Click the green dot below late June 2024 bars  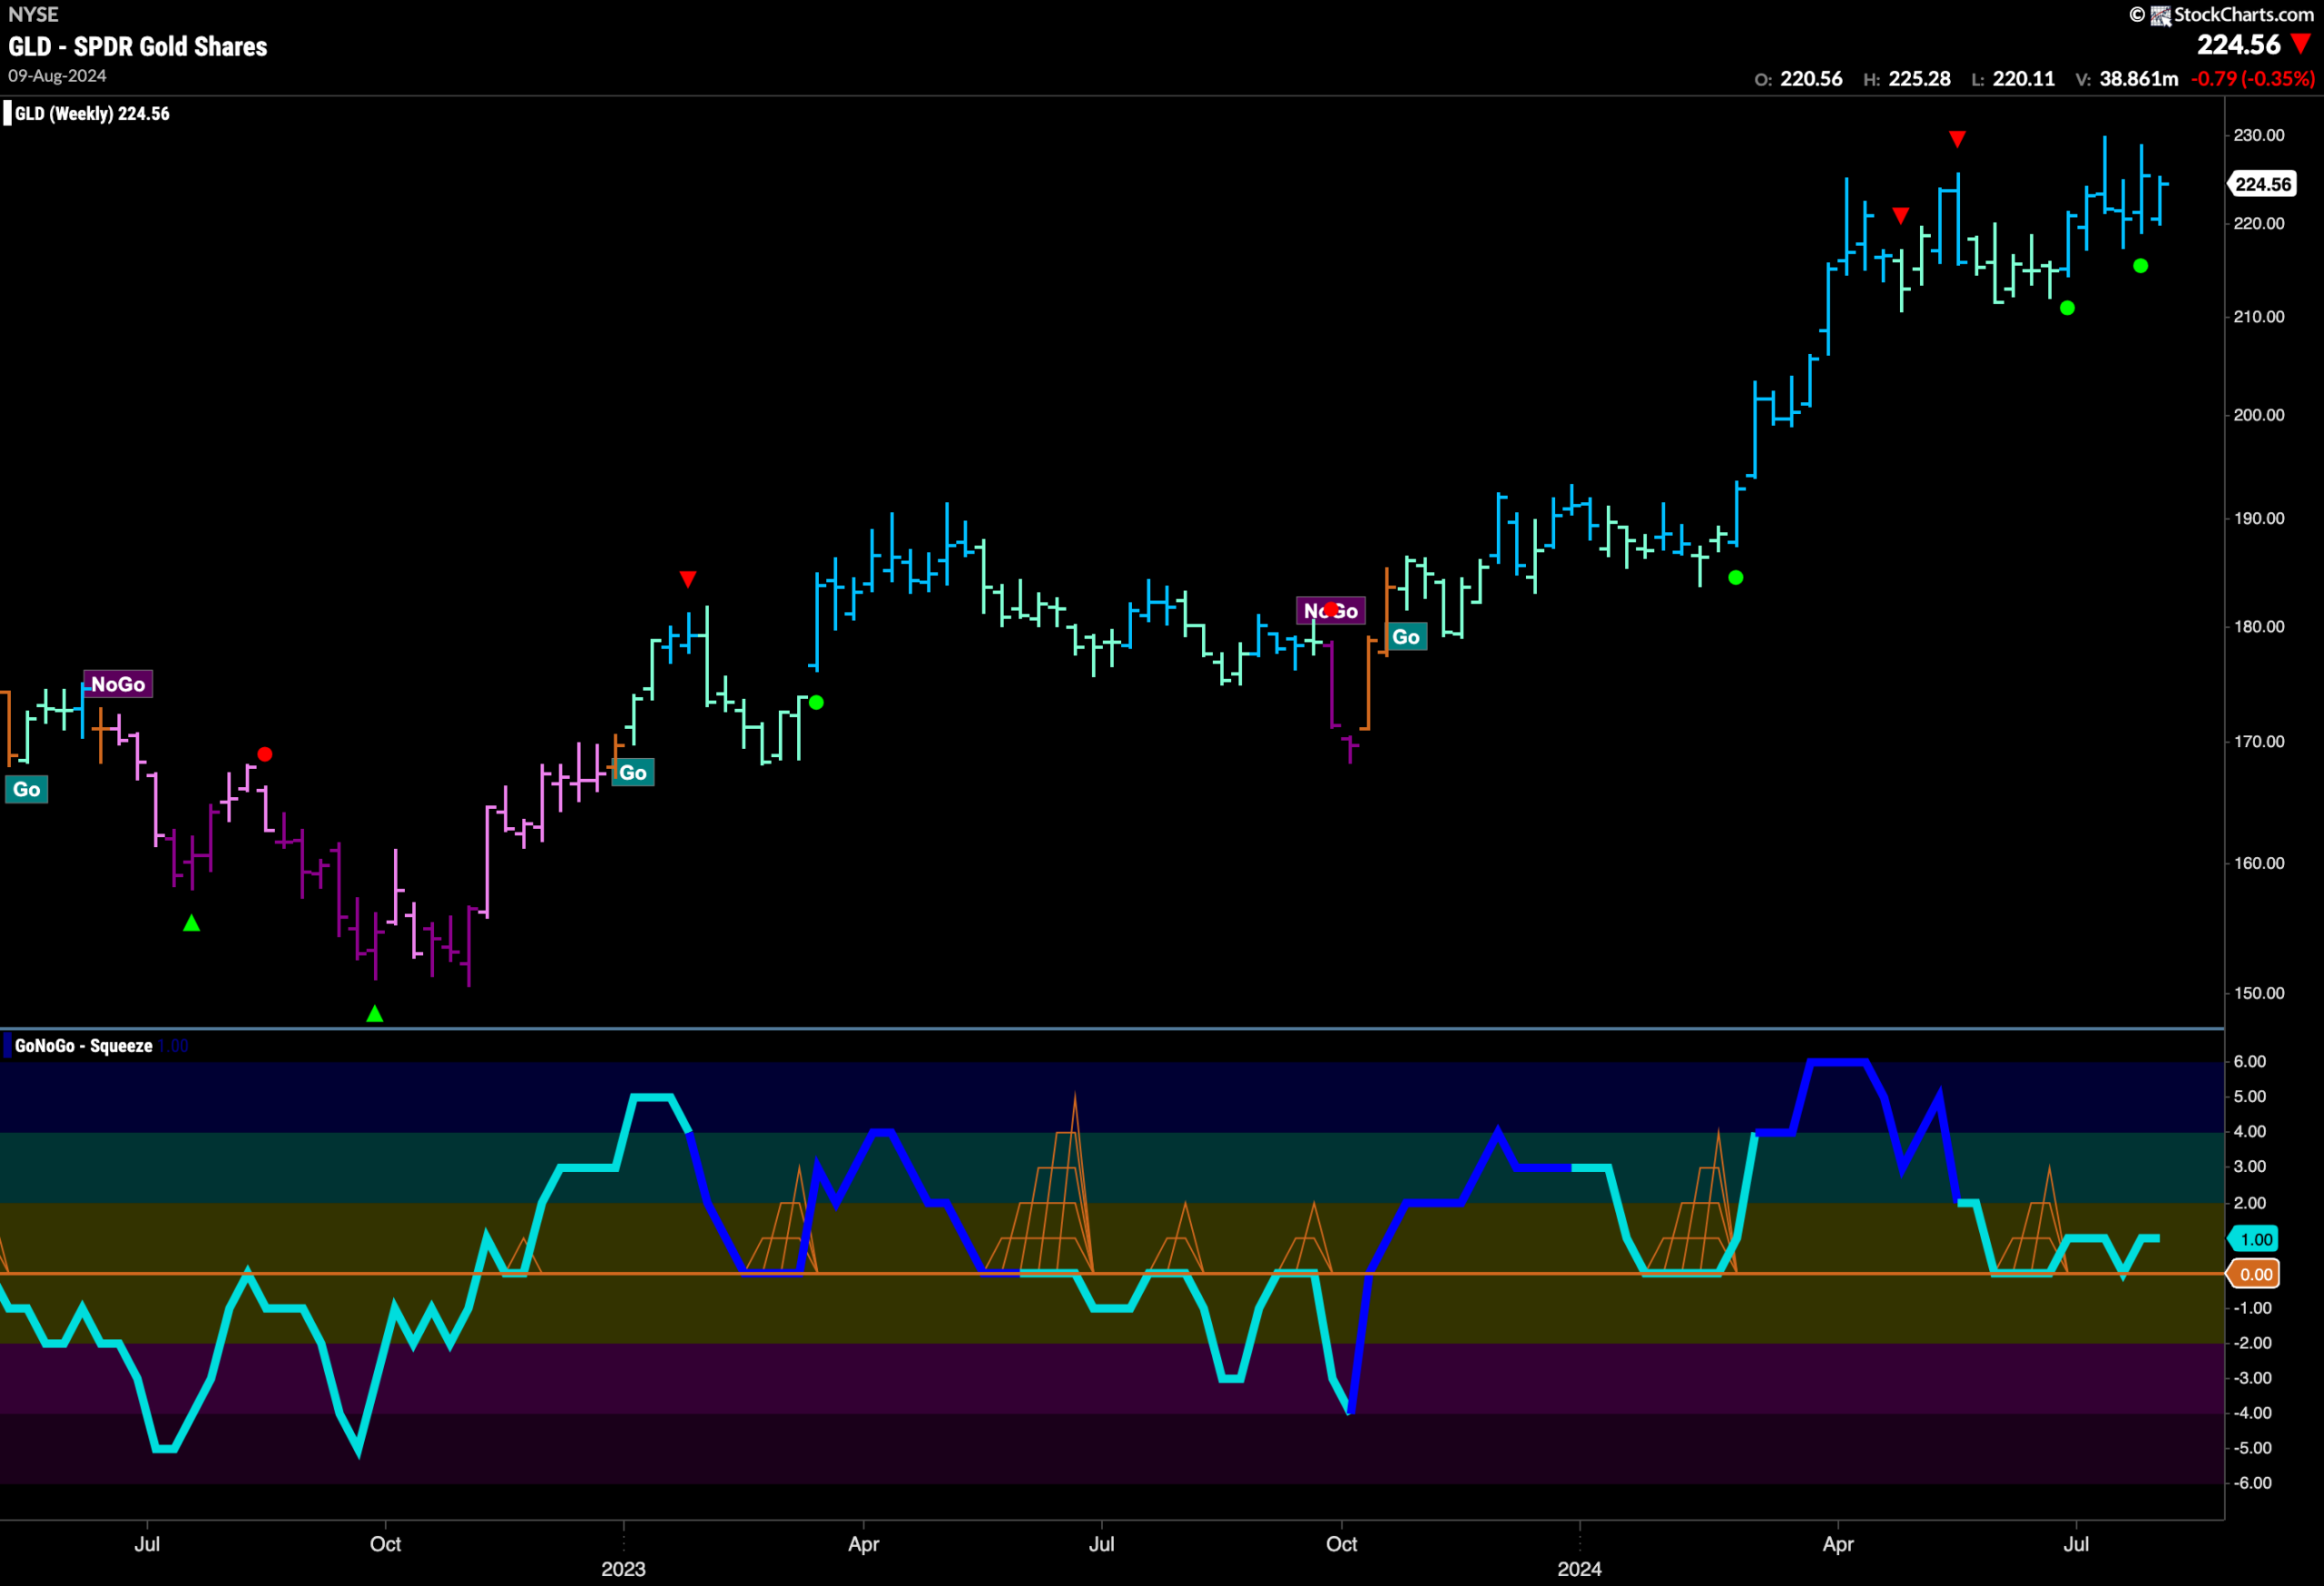pyautogui.click(x=2067, y=308)
